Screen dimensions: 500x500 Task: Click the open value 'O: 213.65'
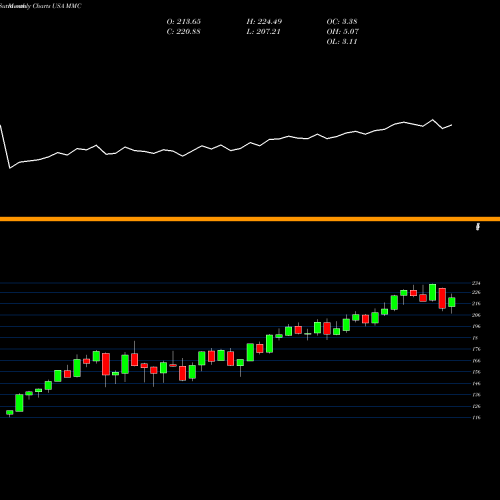[x=184, y=22]
